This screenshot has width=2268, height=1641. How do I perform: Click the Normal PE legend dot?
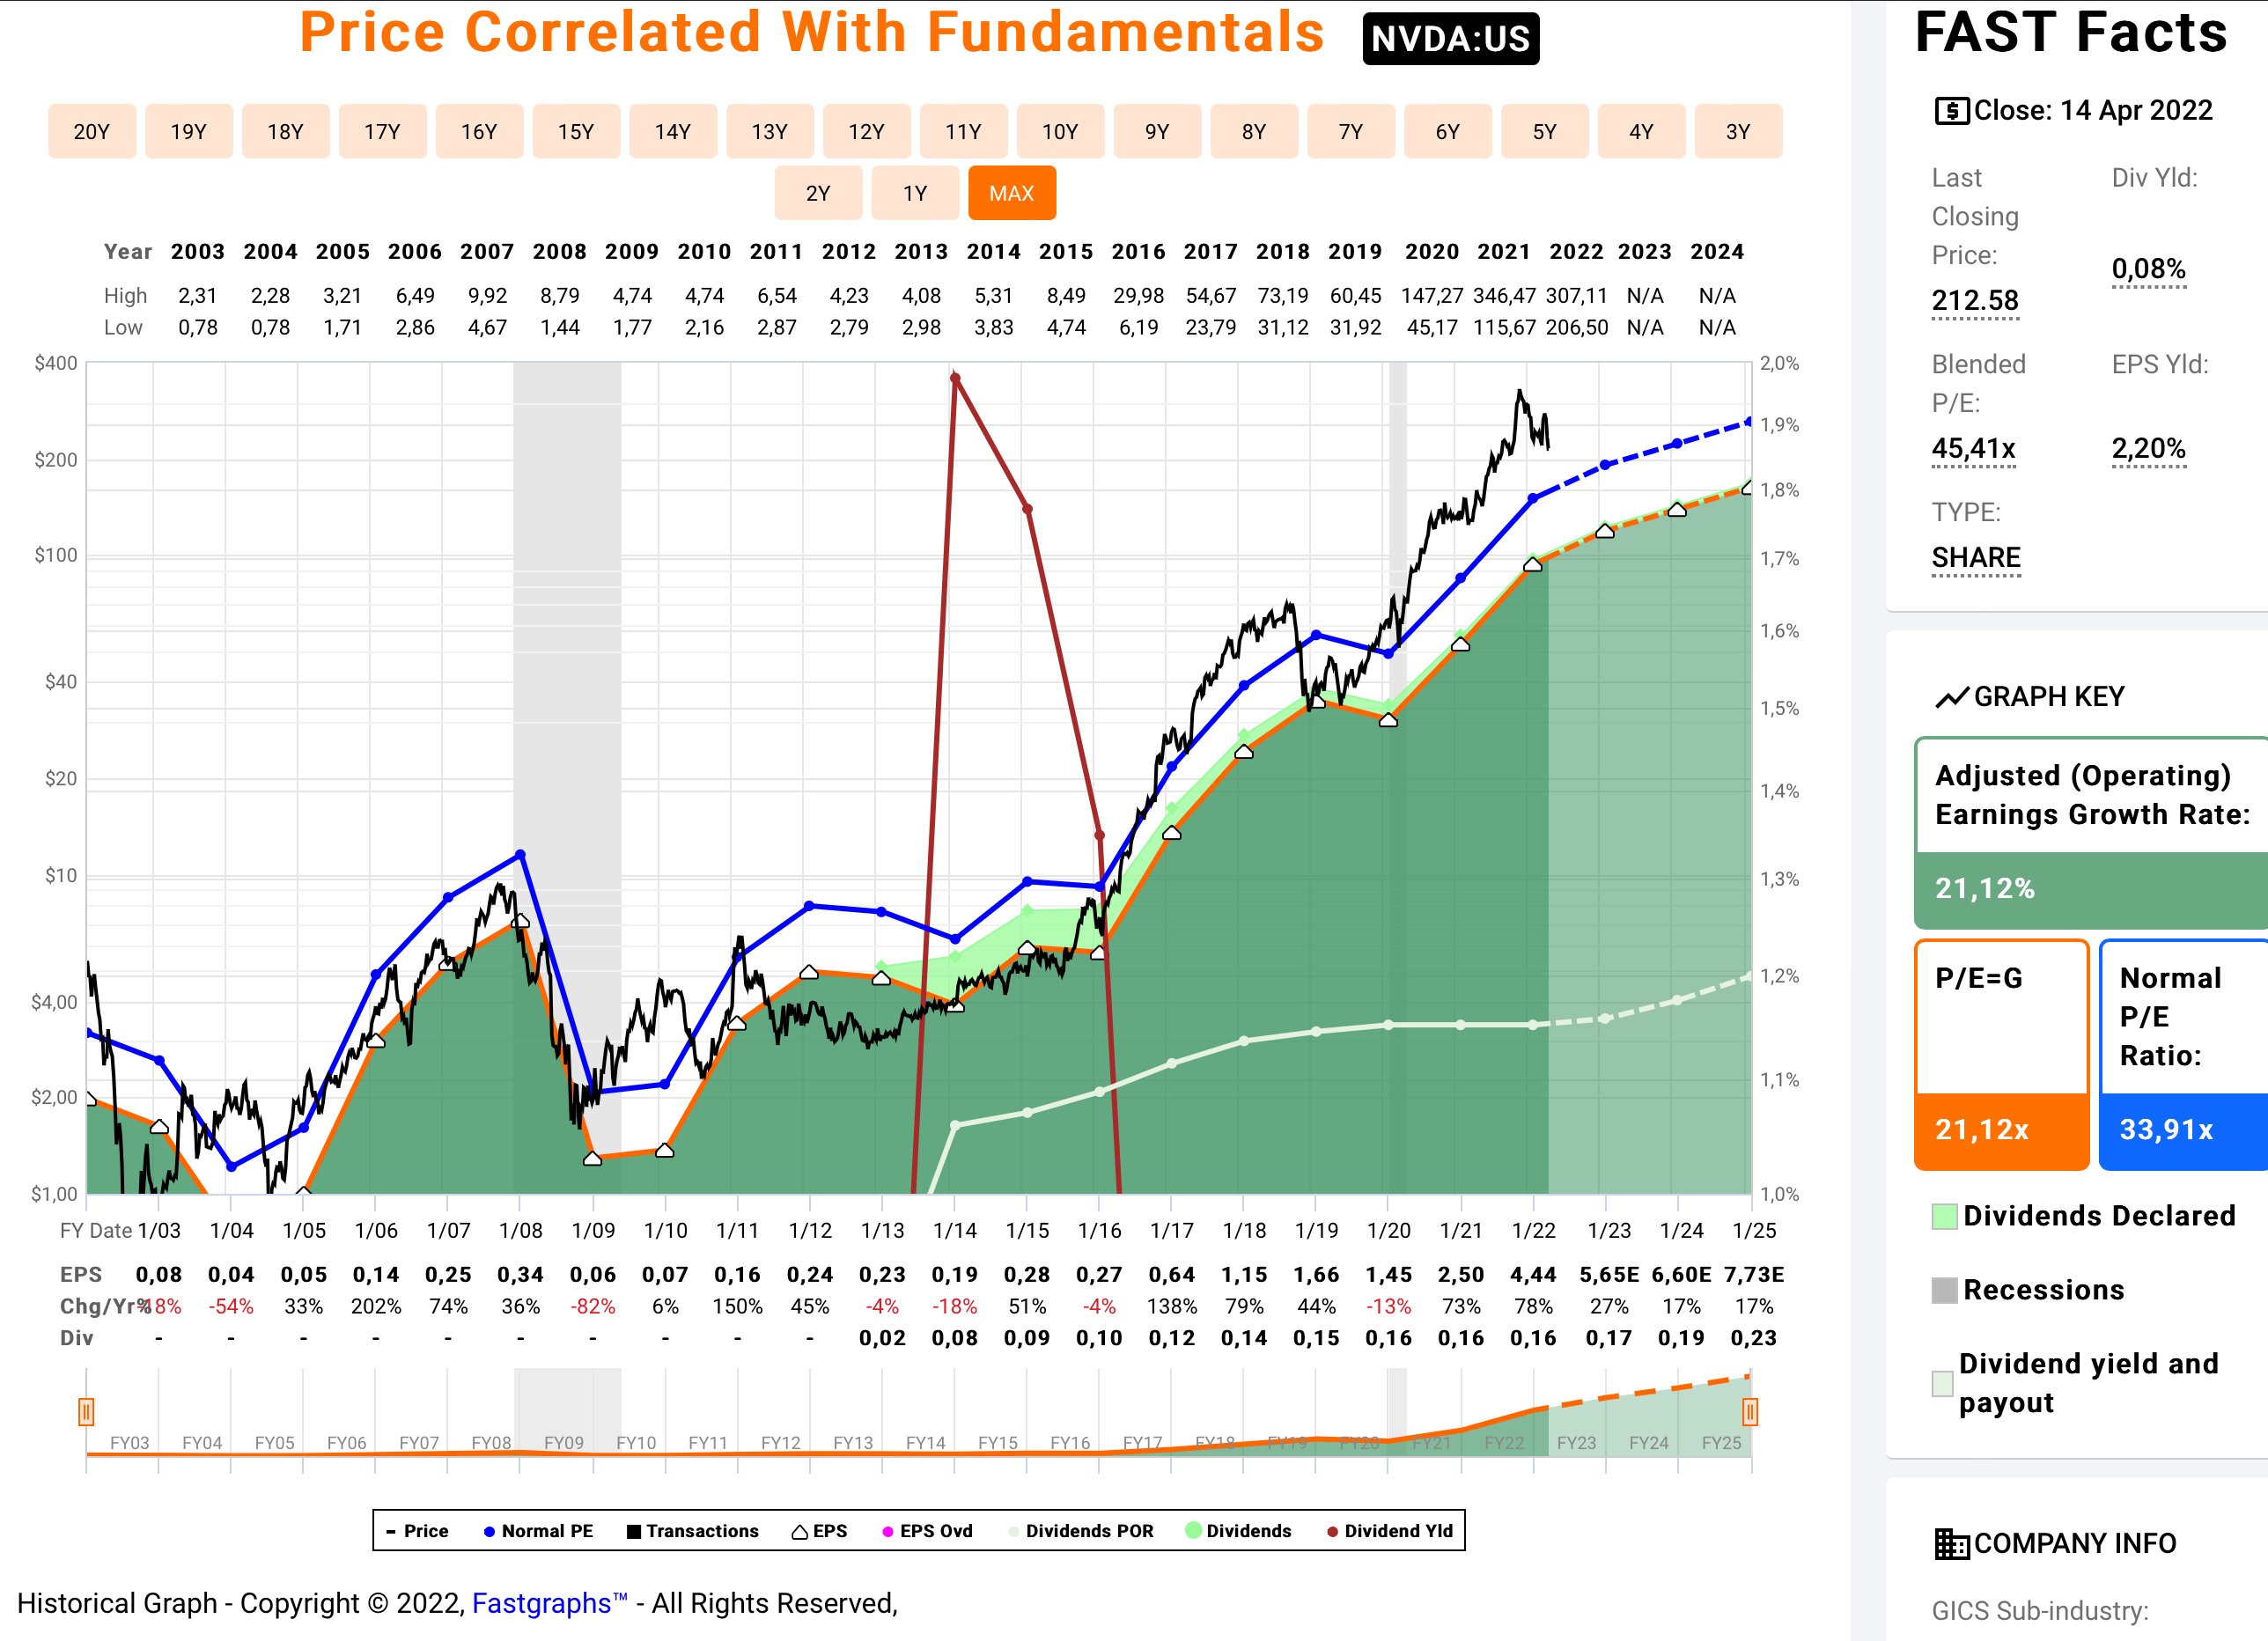click(x=489, y=1531)
